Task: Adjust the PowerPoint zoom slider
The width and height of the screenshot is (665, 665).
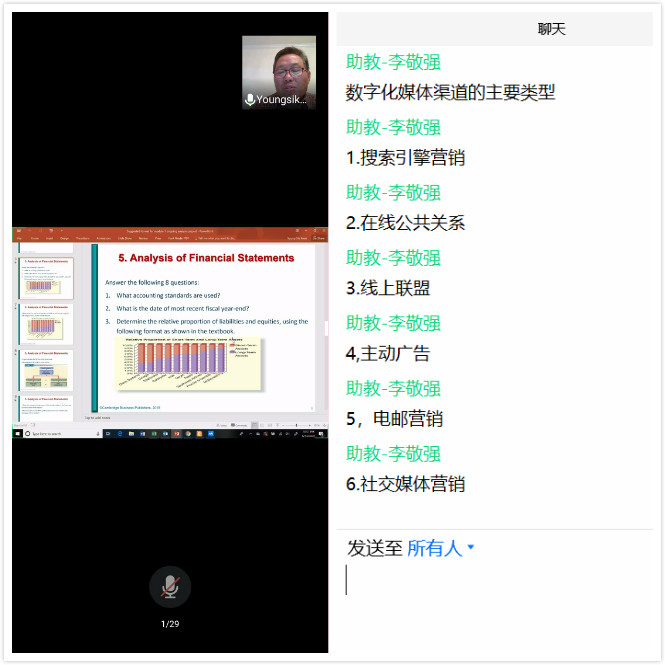Action: click(x=297, y=424)
